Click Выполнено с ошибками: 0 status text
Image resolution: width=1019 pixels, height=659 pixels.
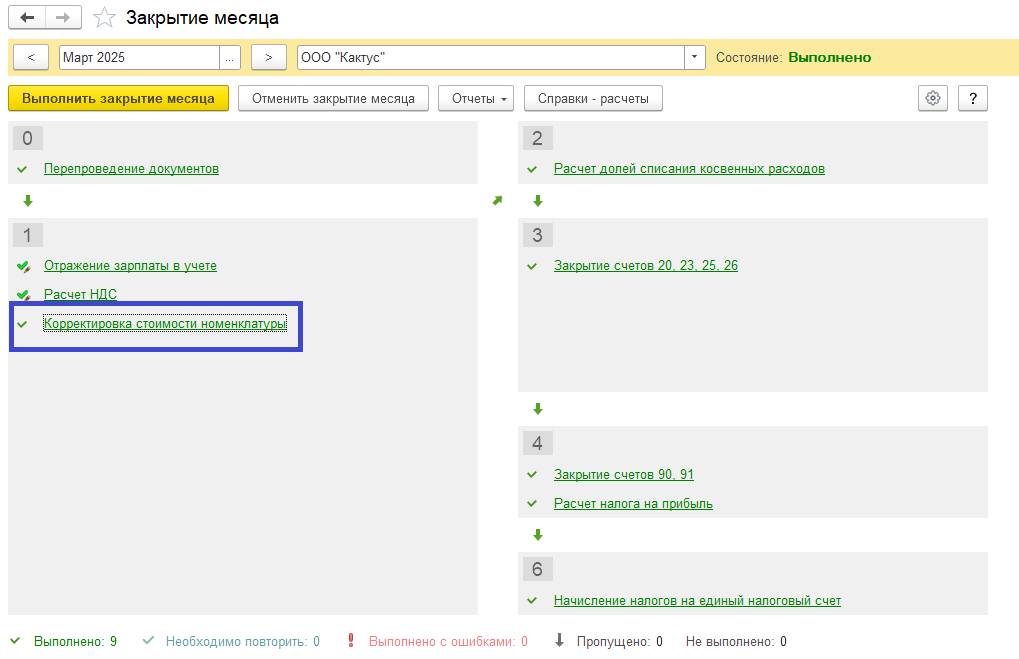point(448,641)
